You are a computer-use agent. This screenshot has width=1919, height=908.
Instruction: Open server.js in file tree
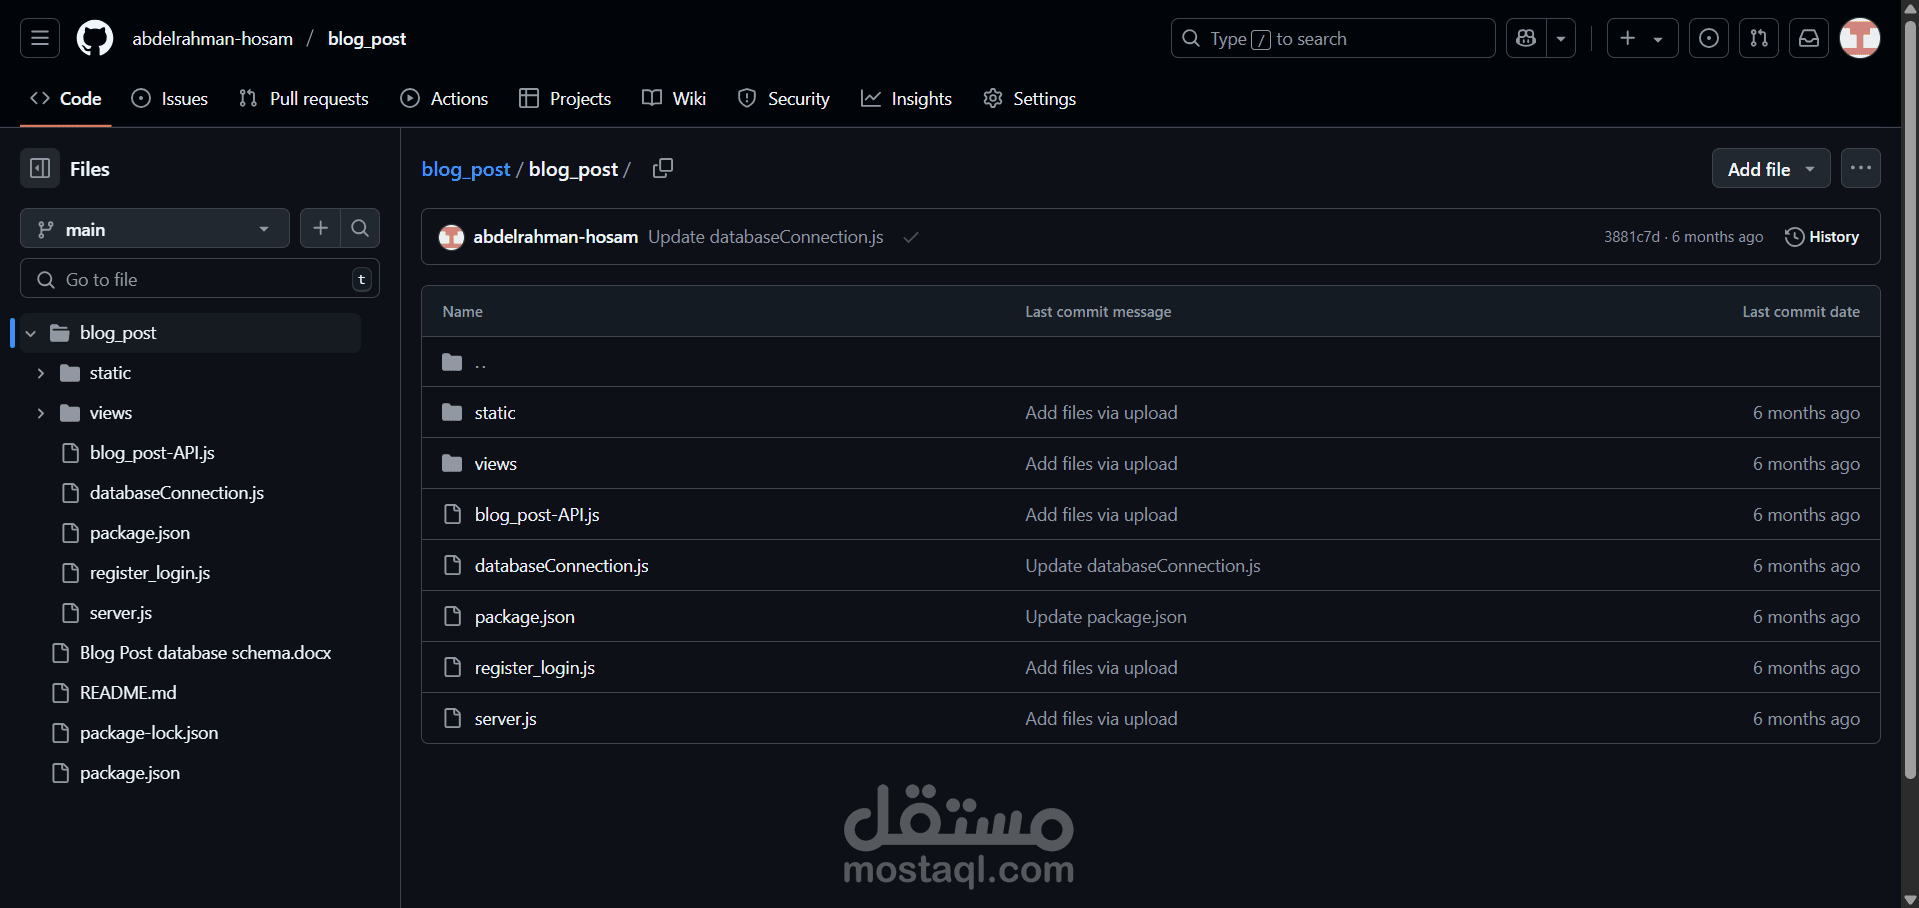(x=120, y=613)
